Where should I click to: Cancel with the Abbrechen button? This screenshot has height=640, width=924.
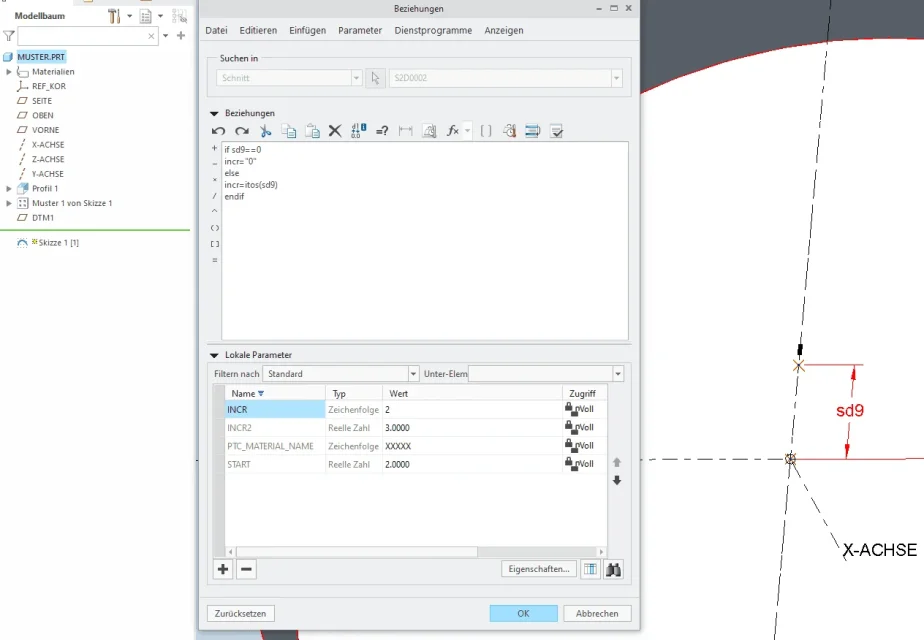[x=597, y=613]
